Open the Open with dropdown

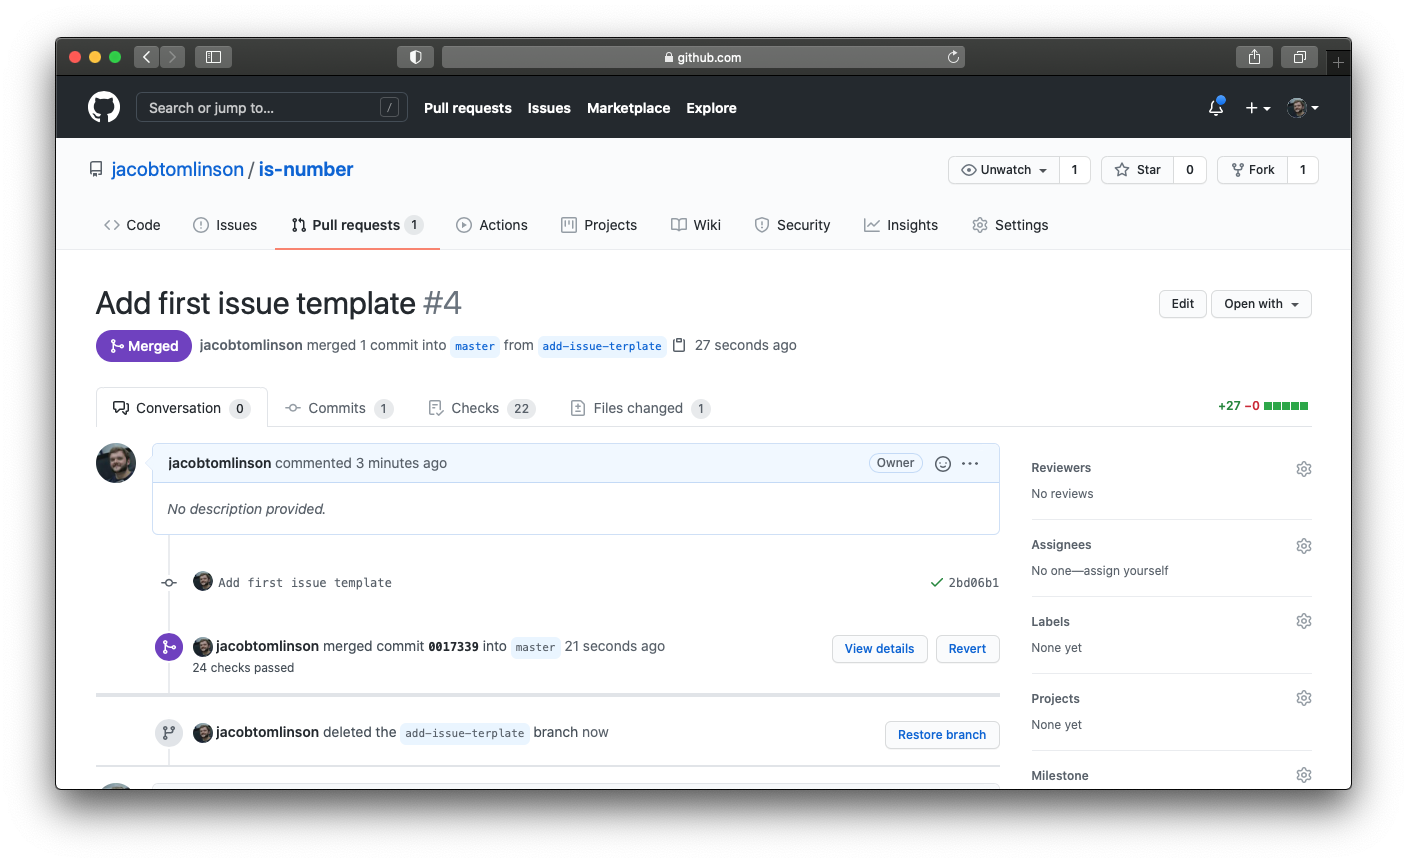point(1260,303)
